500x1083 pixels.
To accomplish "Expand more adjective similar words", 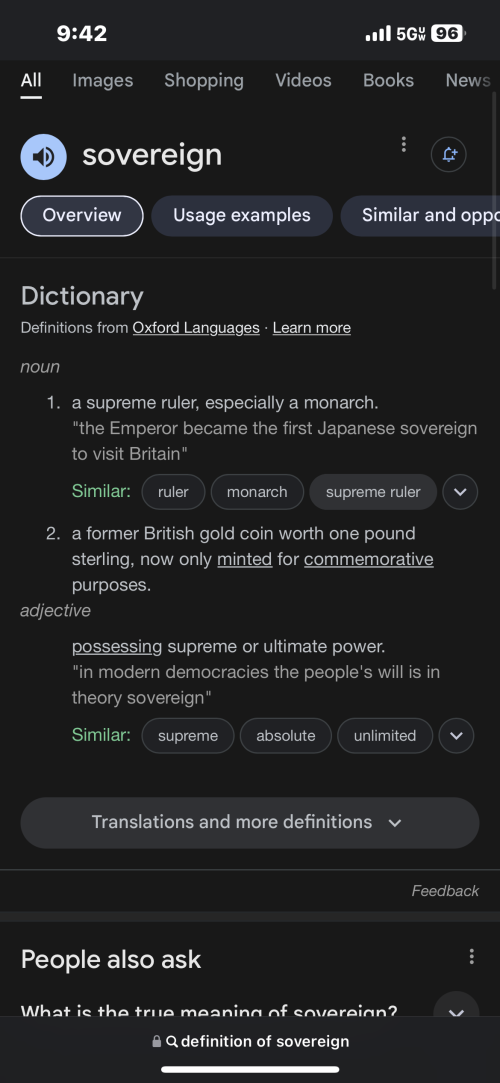I will click(x=456, y=736).
